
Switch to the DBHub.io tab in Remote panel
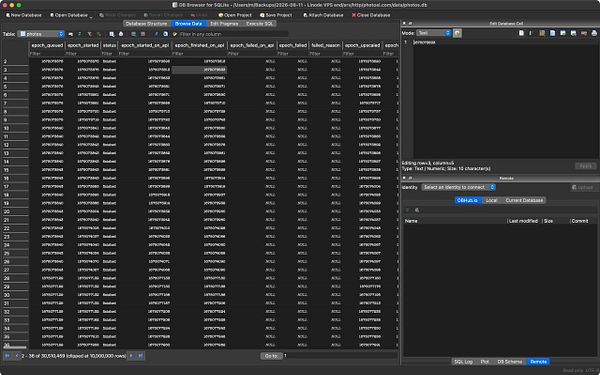(x=468, y=201)
